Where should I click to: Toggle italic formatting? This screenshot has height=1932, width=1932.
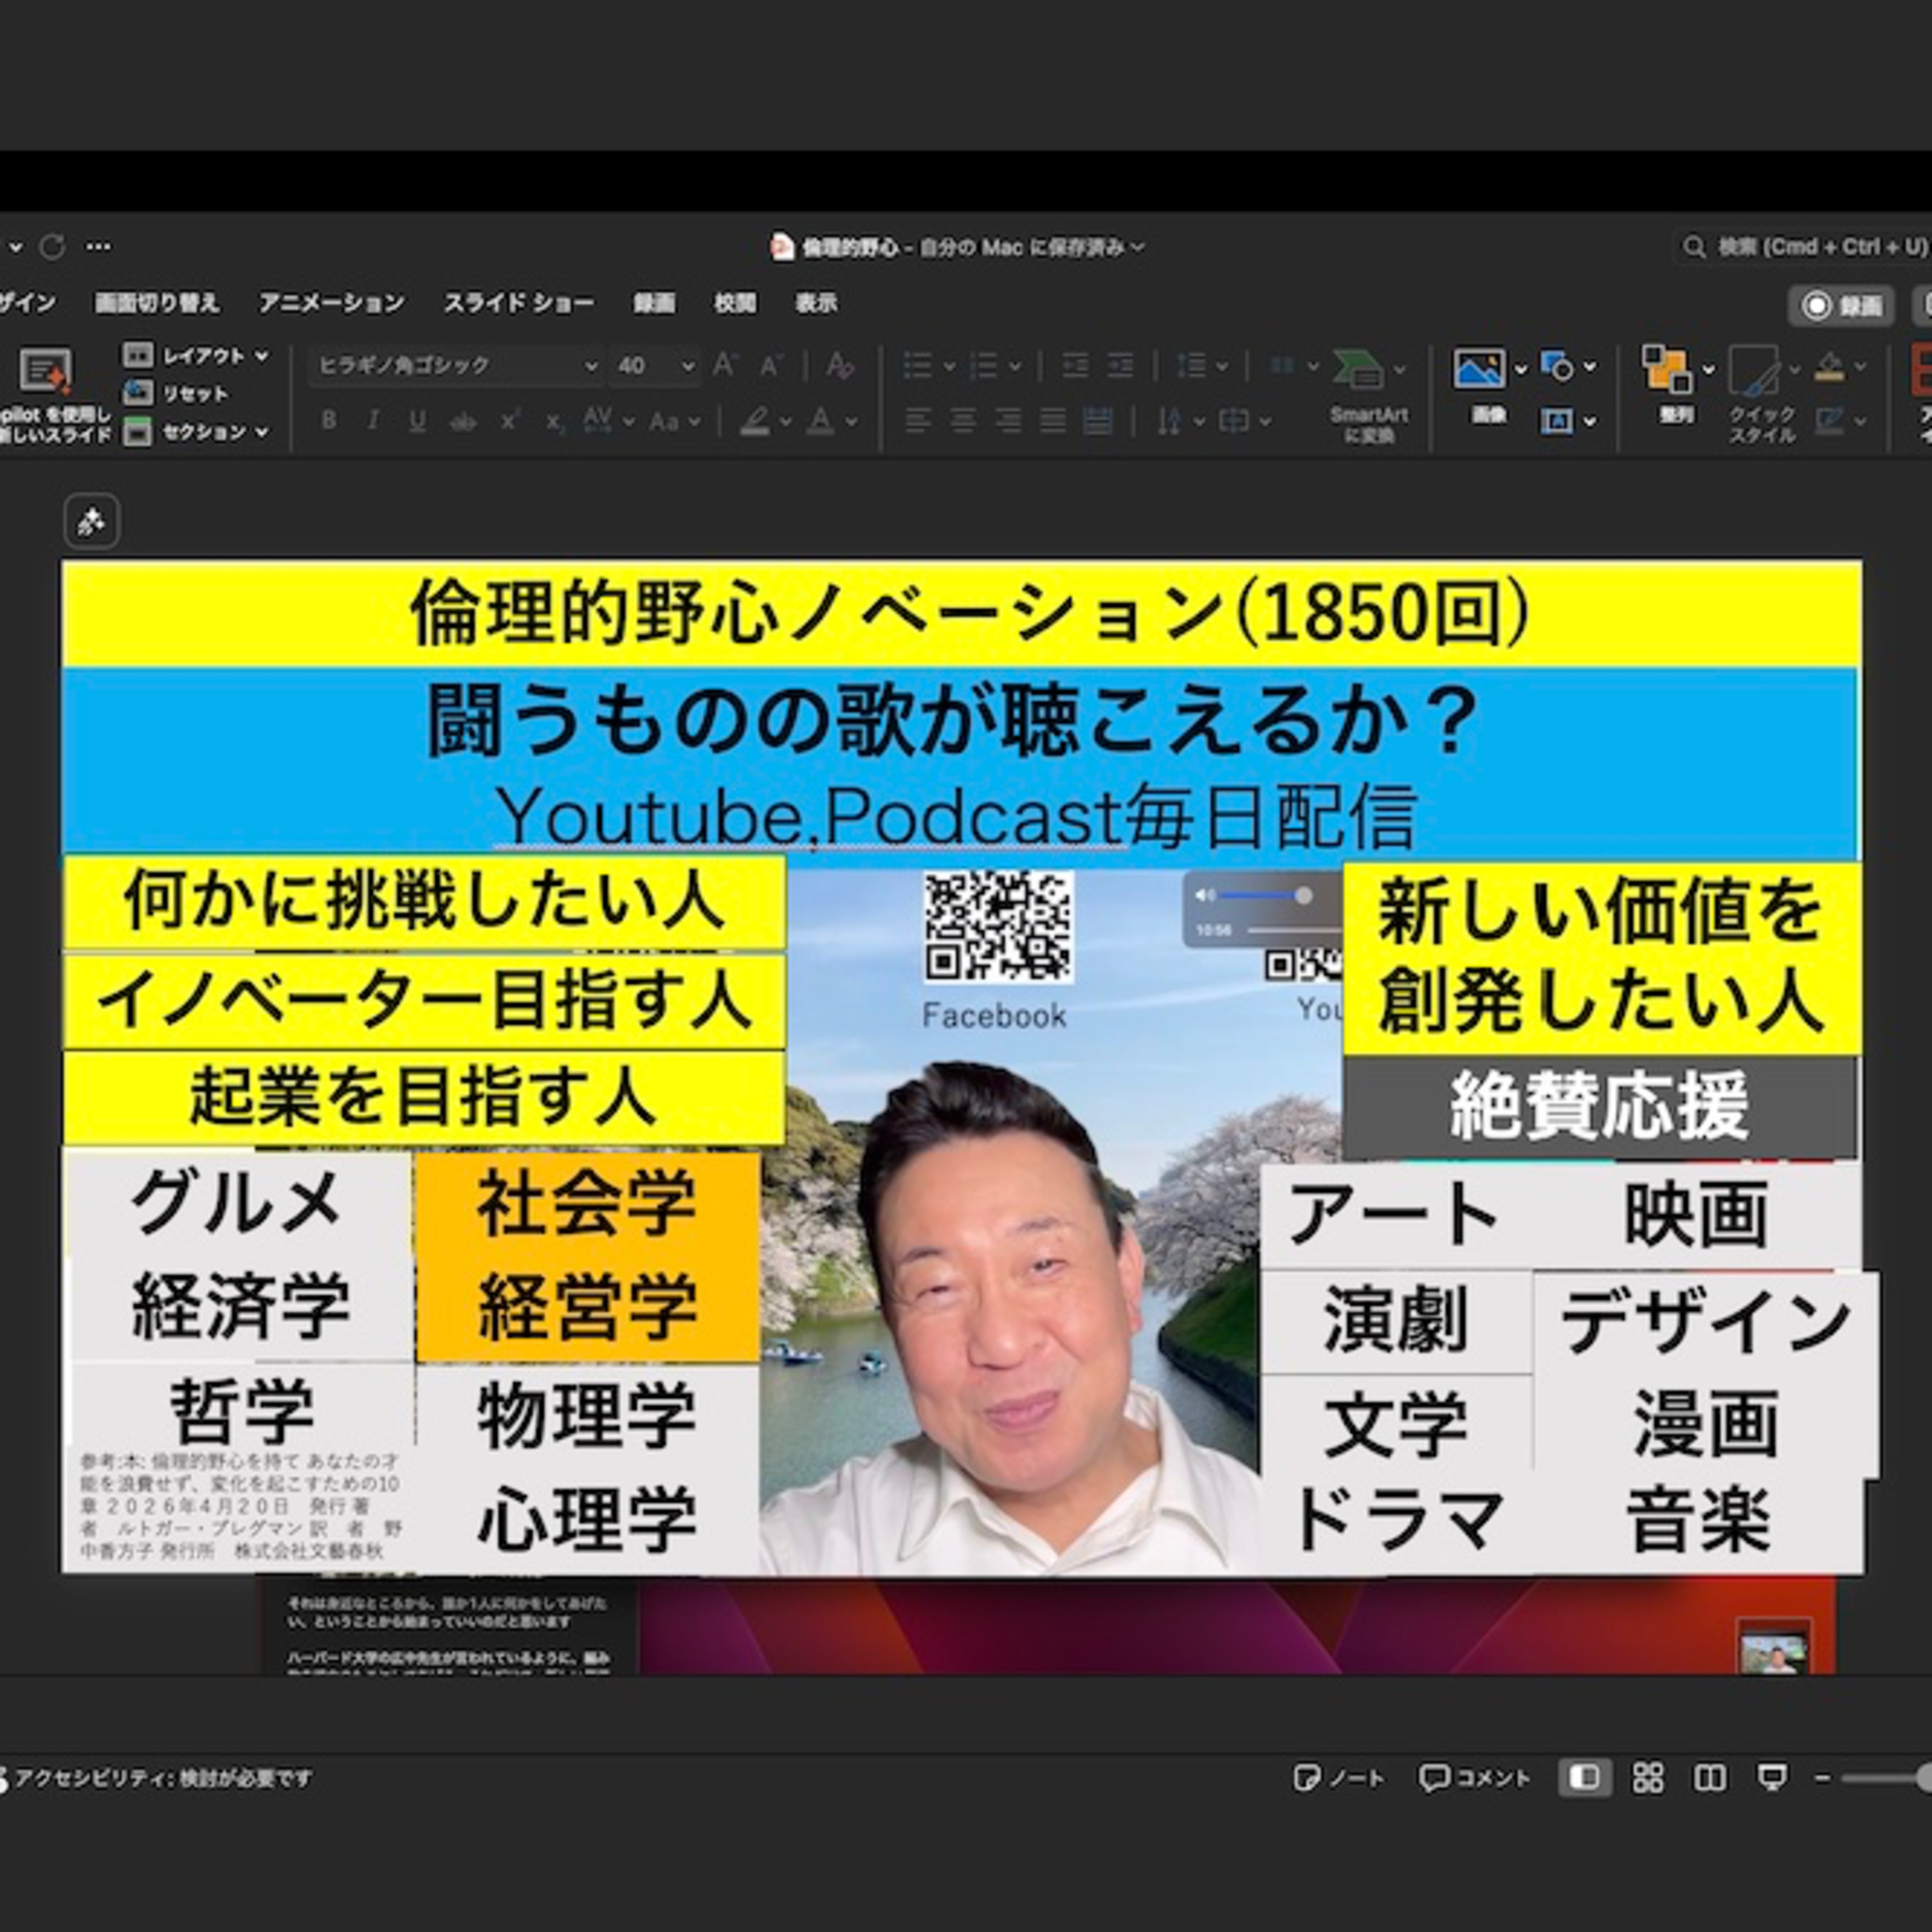pyautogui.click(x=373, y=421)
